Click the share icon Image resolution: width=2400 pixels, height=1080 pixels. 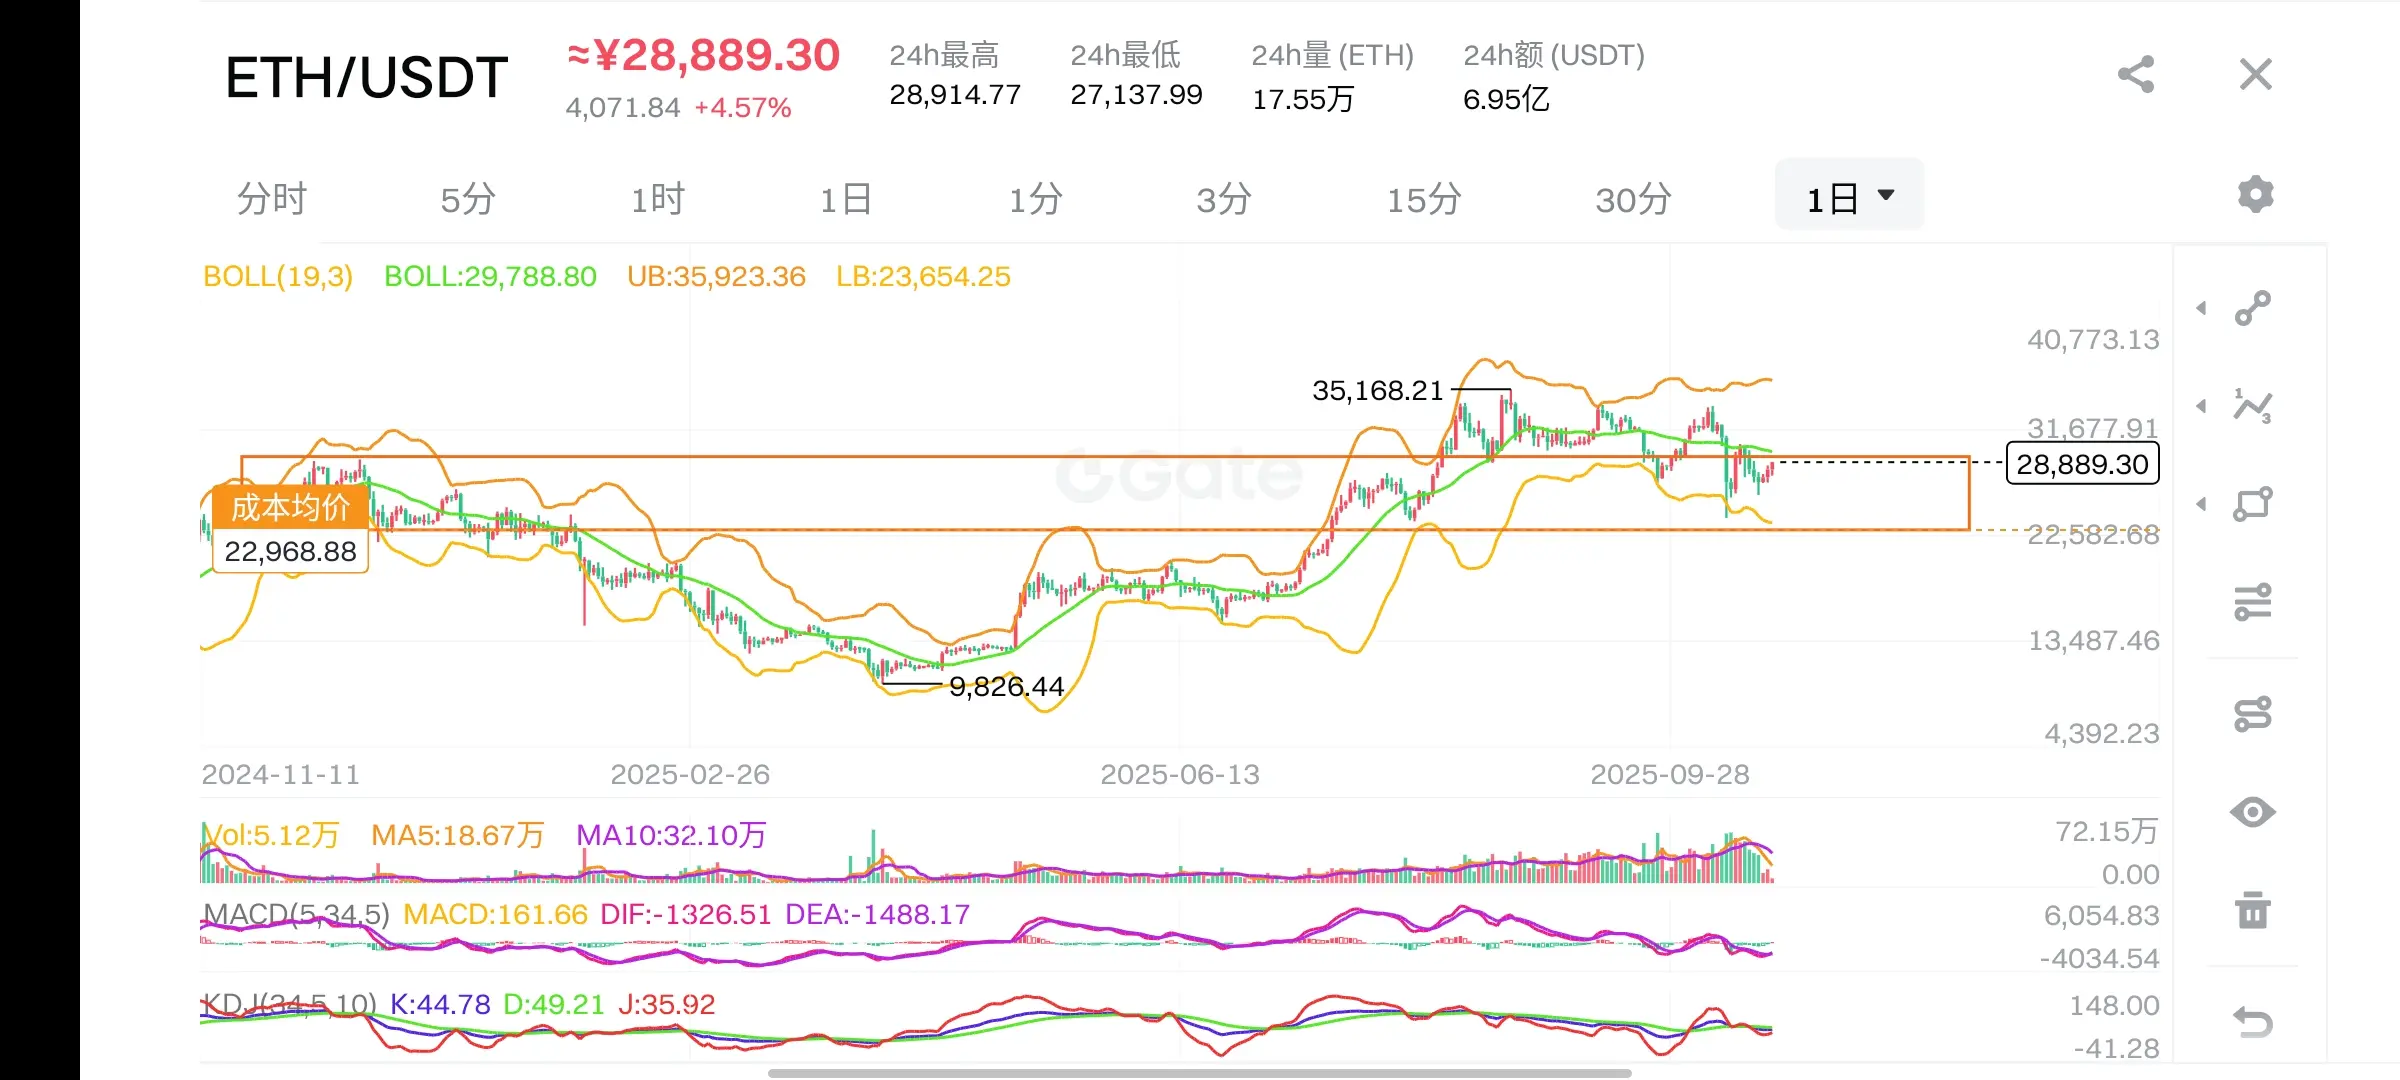coord(2136,75)
